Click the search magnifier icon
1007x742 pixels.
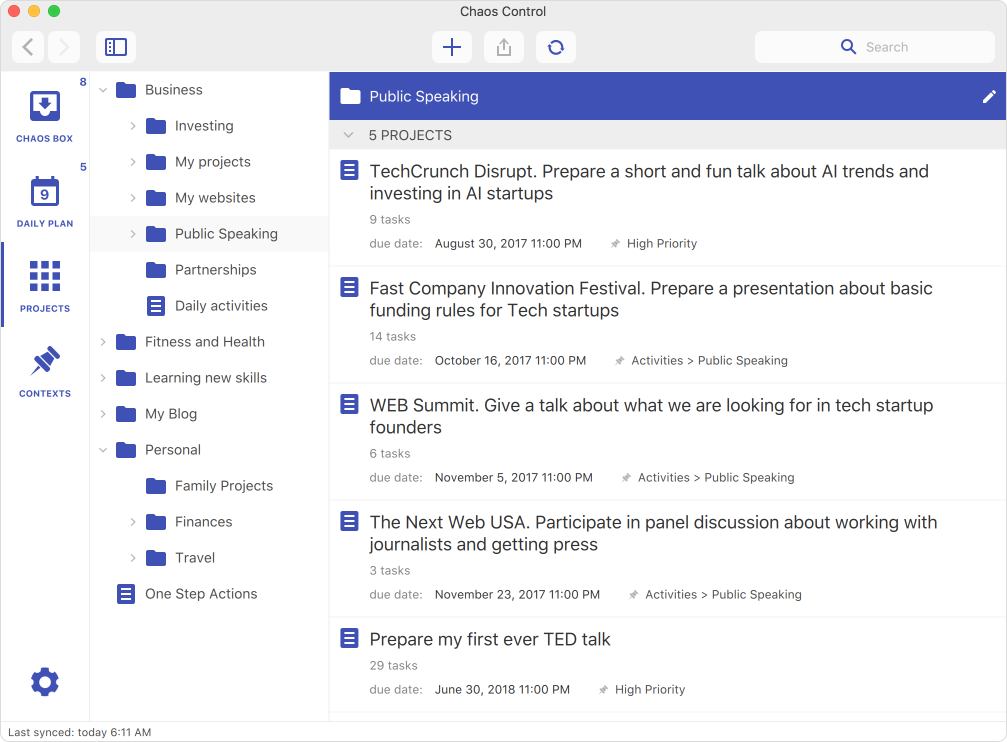(848, 47)
